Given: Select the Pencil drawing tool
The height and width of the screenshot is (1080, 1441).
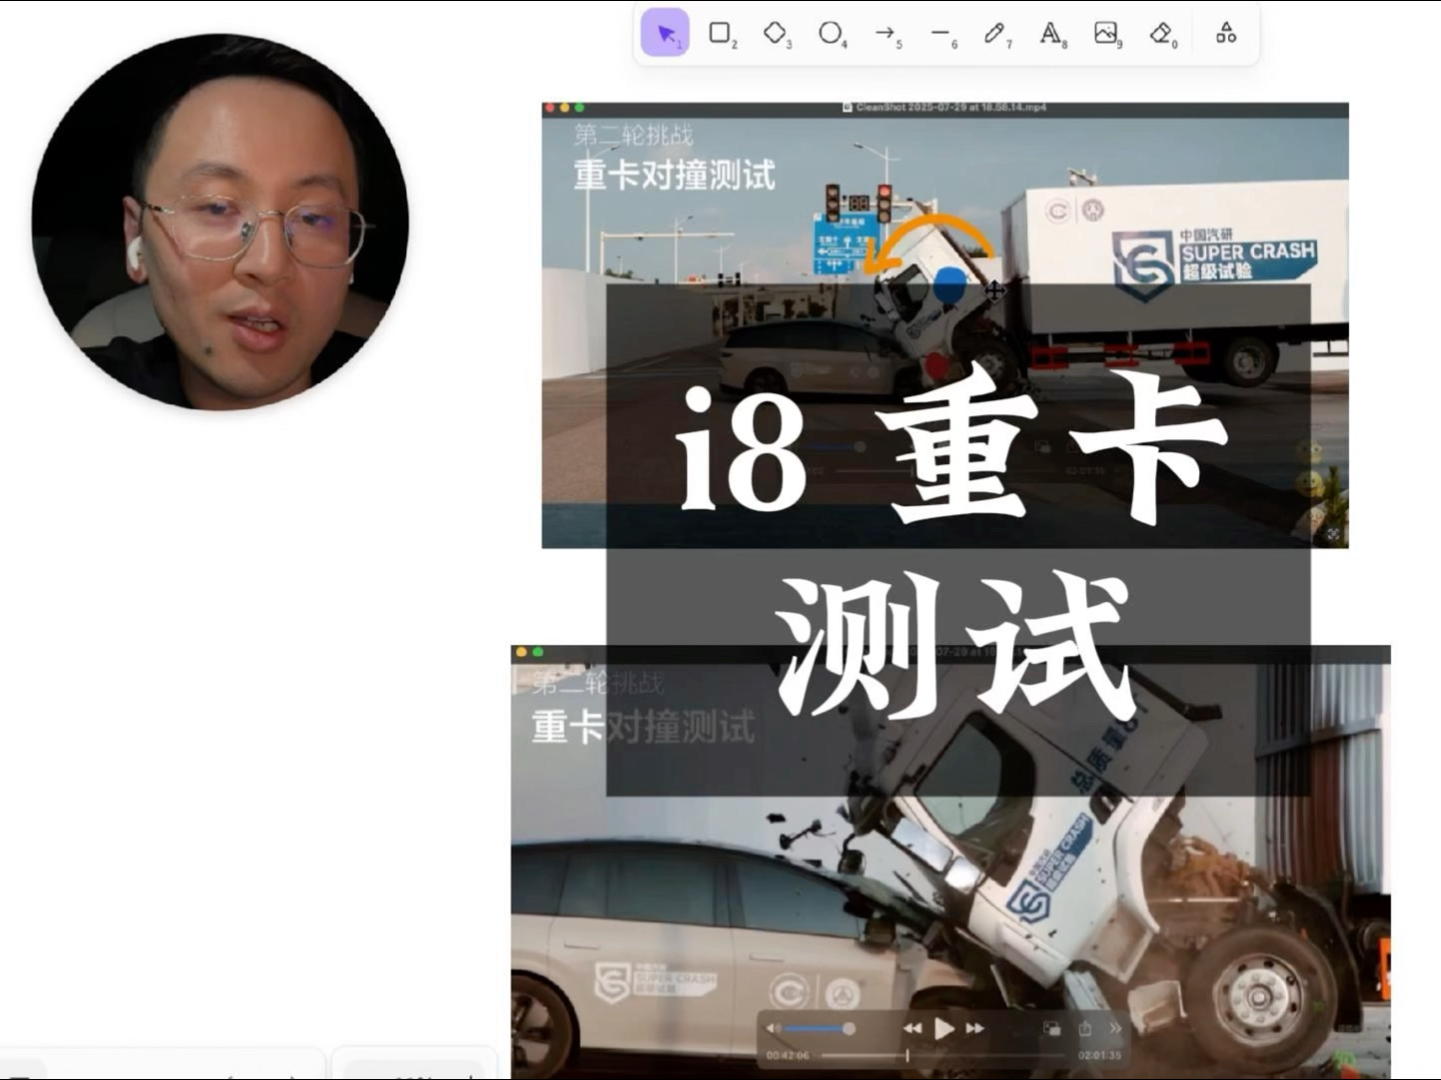Looking at the screenshot, I should (995, 33).
